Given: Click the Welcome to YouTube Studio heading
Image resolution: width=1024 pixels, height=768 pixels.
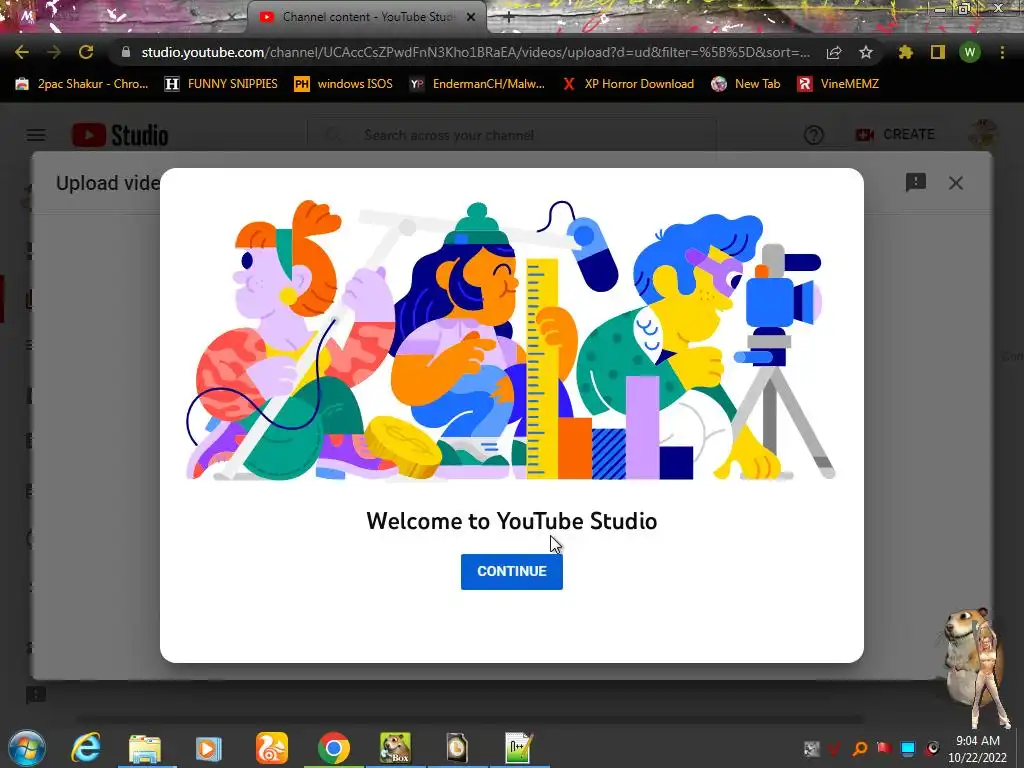Looking at the screenshot, I should [x=512, y=521].
